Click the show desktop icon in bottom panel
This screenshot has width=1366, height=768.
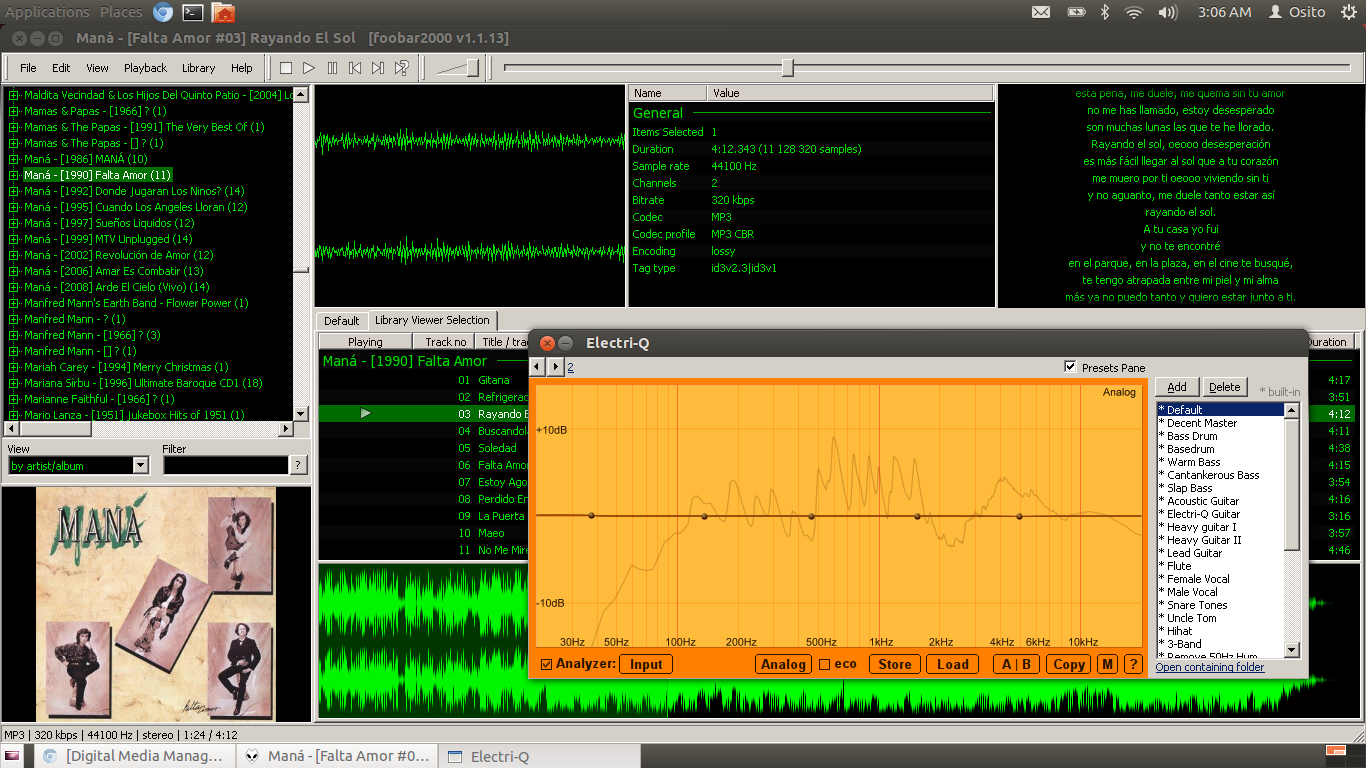coord(12,756)
